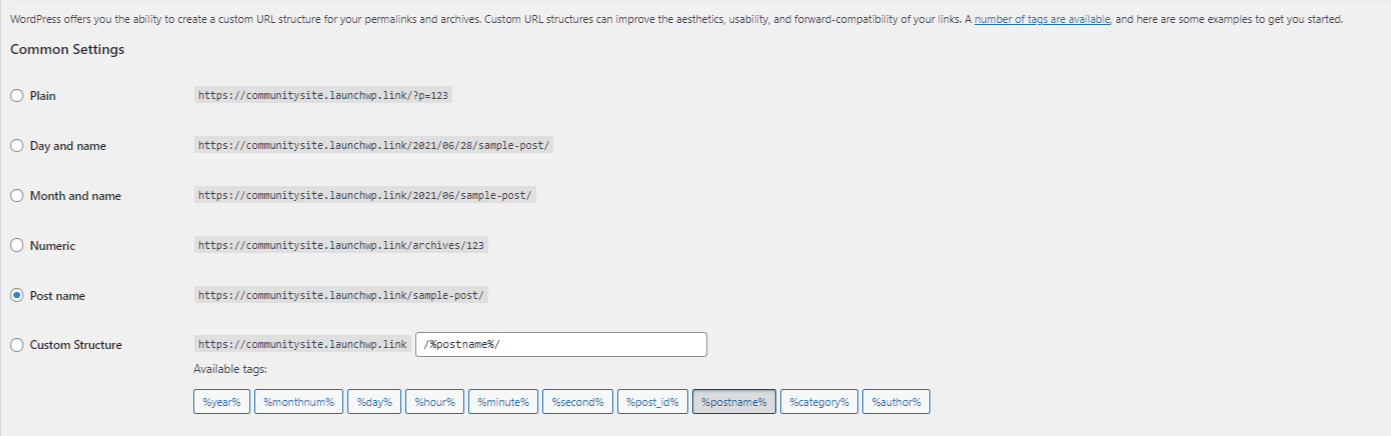Click the custom structure text field

click(561, 345)
